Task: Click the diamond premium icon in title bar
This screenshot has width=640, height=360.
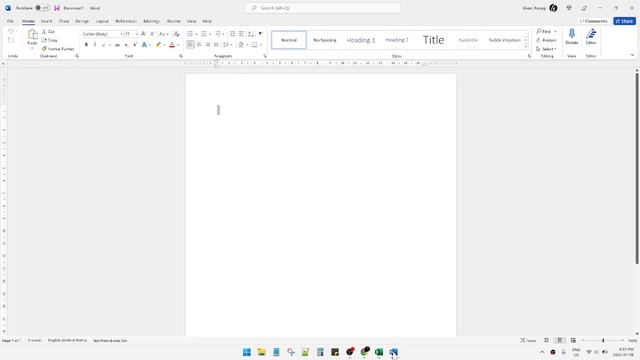Action: pos(569,8)
